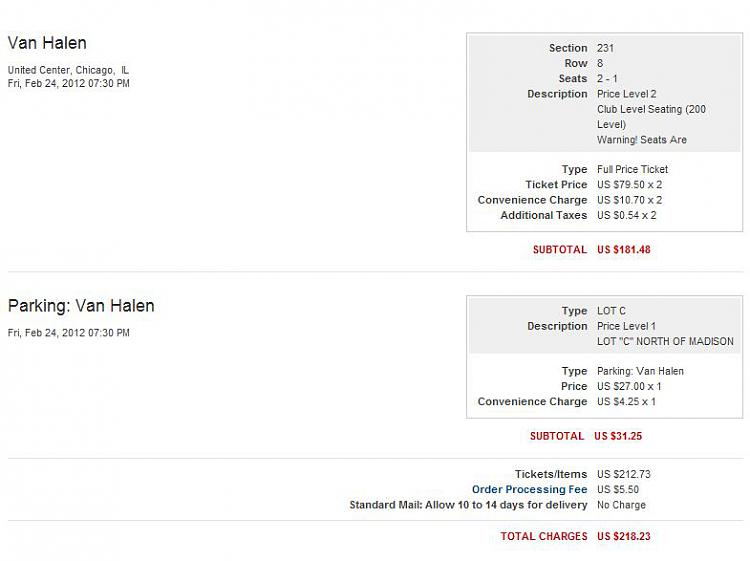Click the Tickets/Items US $212.73 amount
This screenshot has height=561, width=750.
tap(624, 474)
